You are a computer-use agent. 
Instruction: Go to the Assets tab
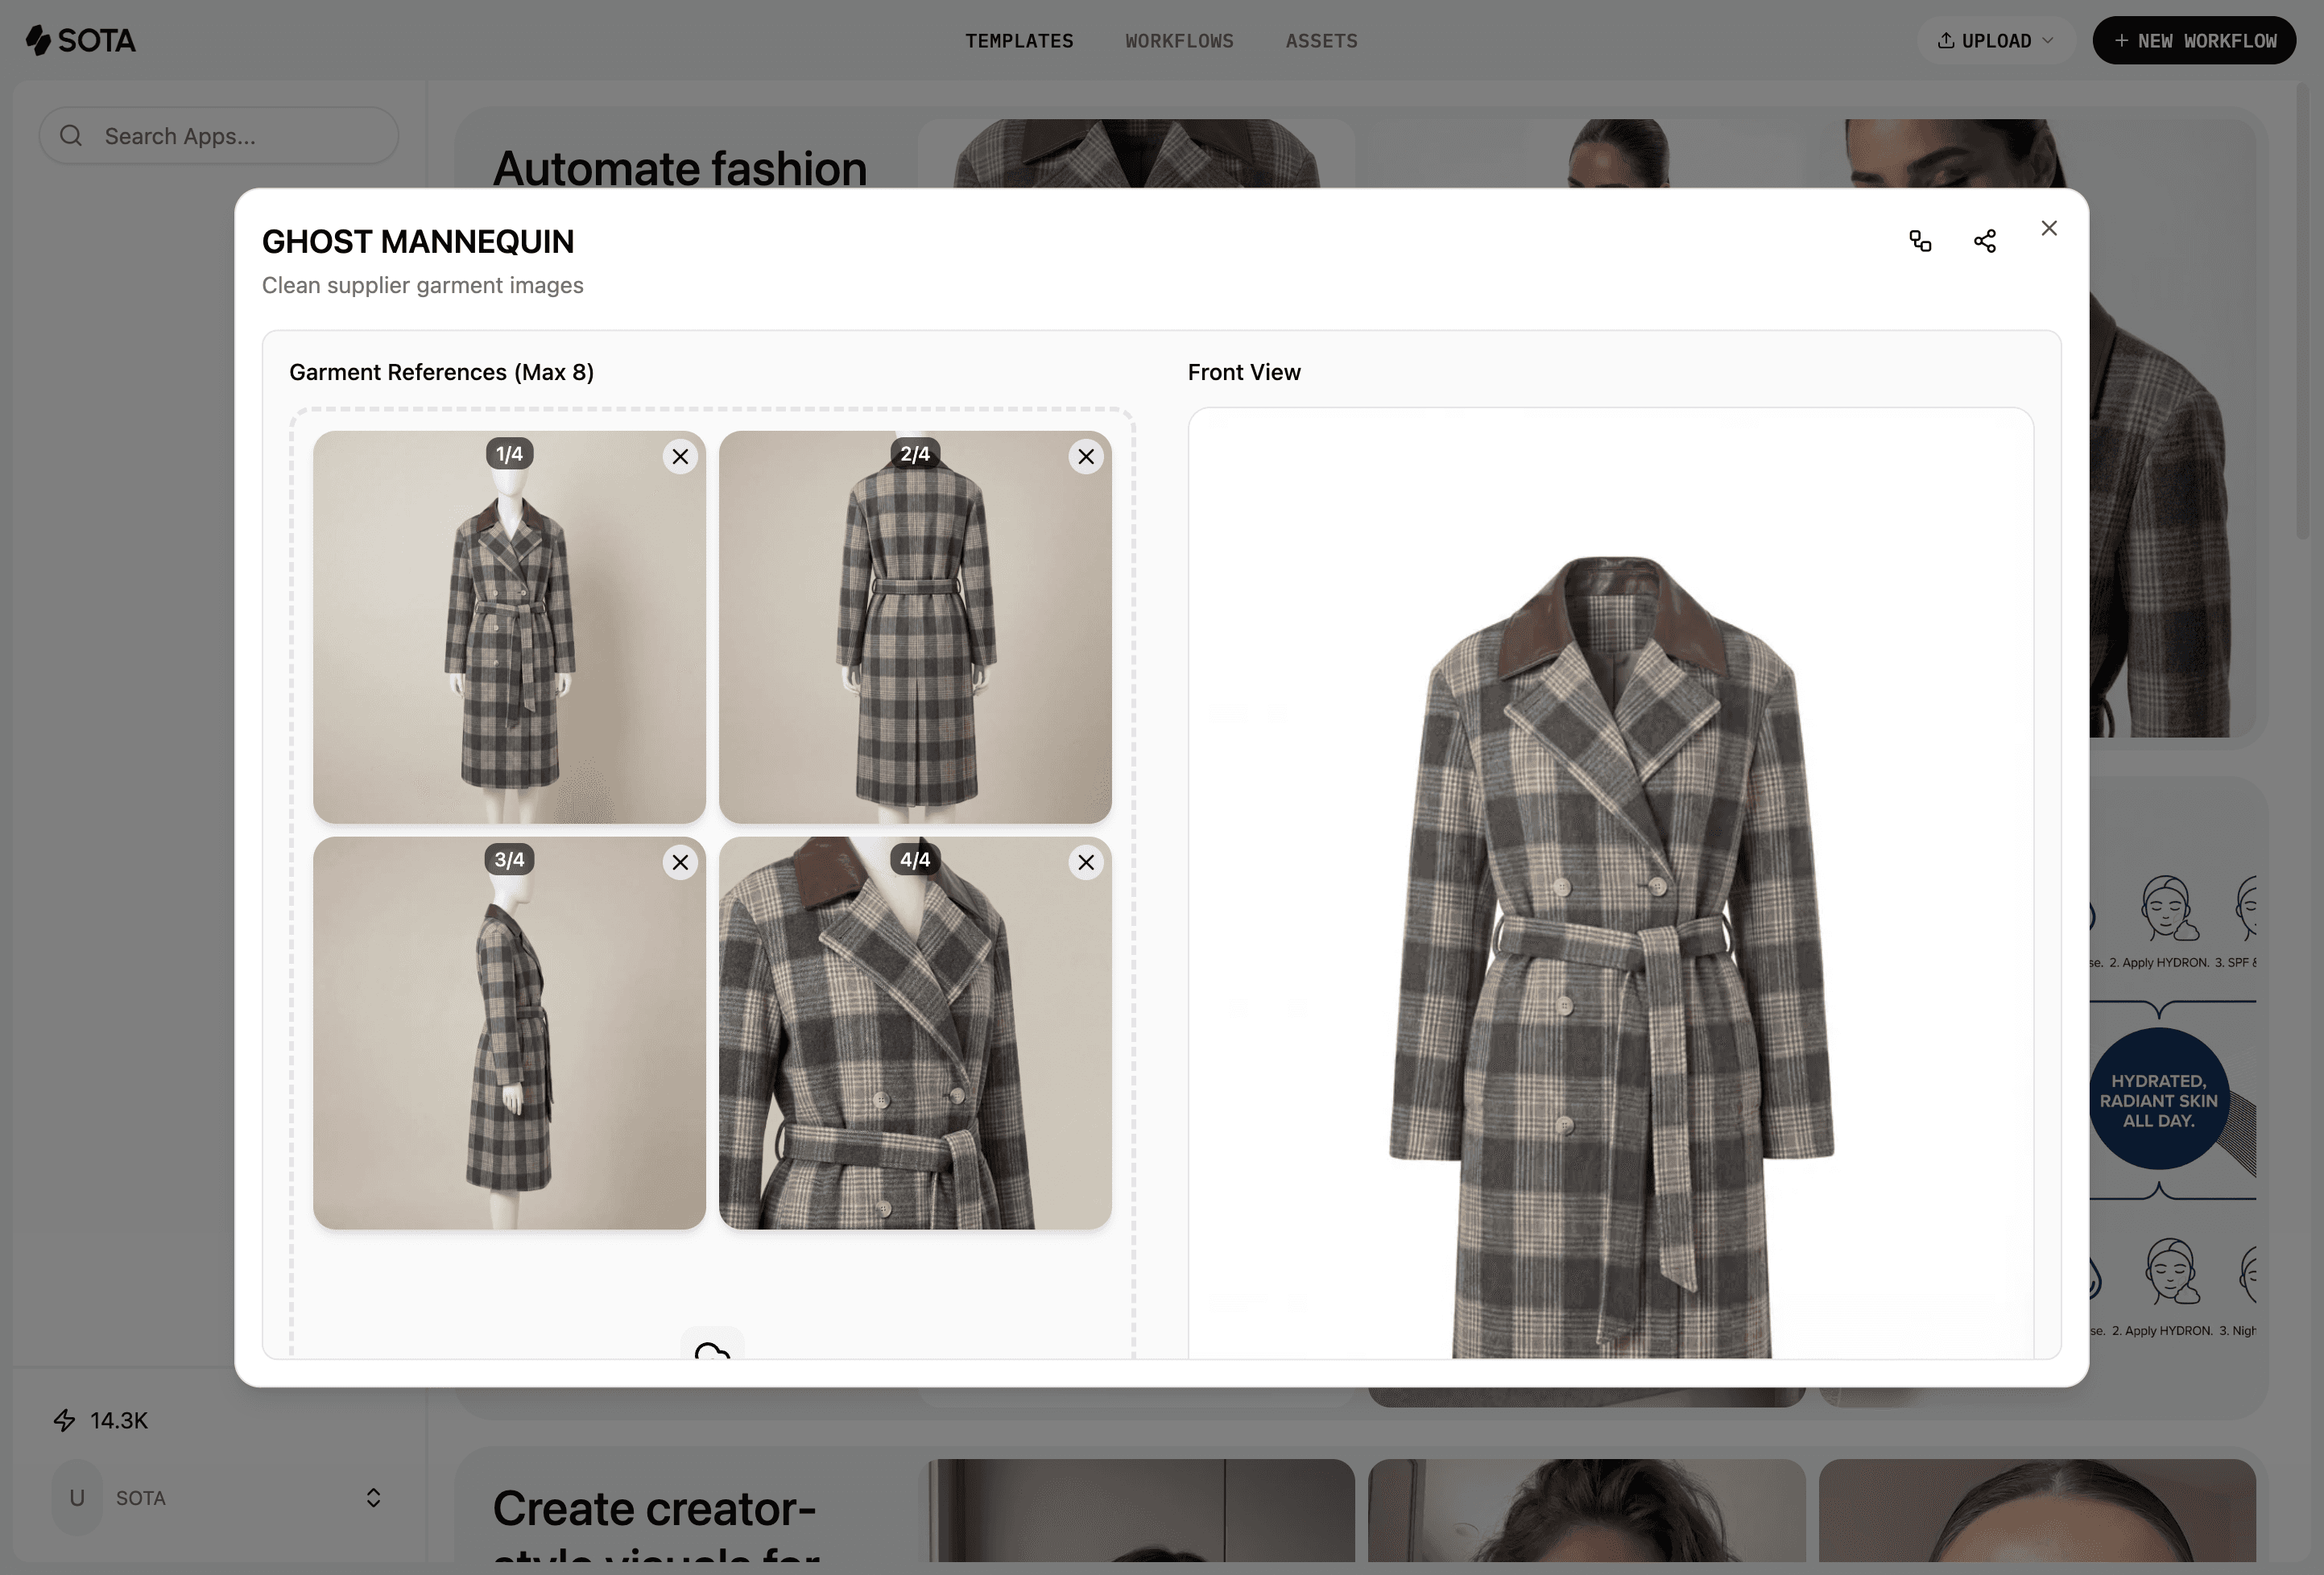click(1321, 41)
